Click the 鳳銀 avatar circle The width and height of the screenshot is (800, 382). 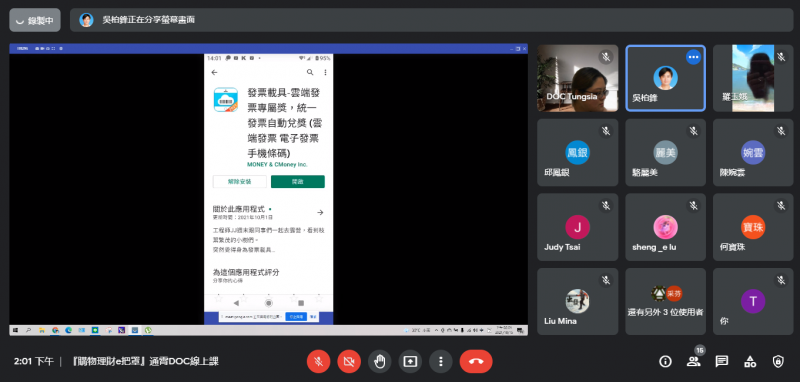click(x=578, y=152)
